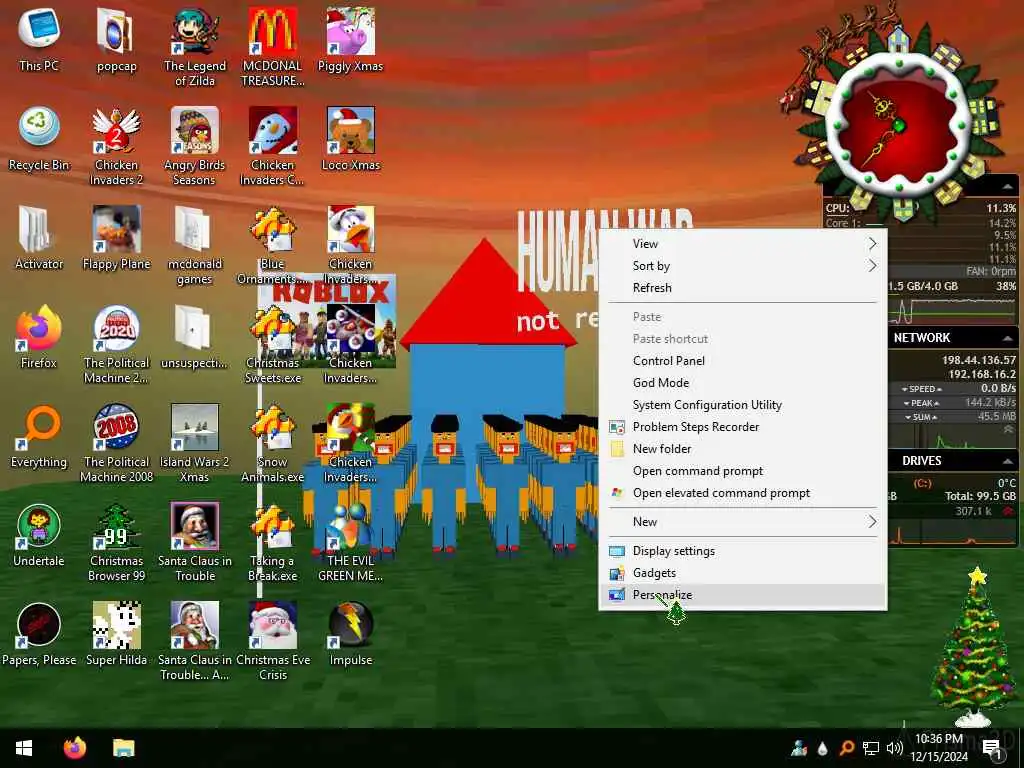Launch Island Wars 2 Xmas

(195, 442)
